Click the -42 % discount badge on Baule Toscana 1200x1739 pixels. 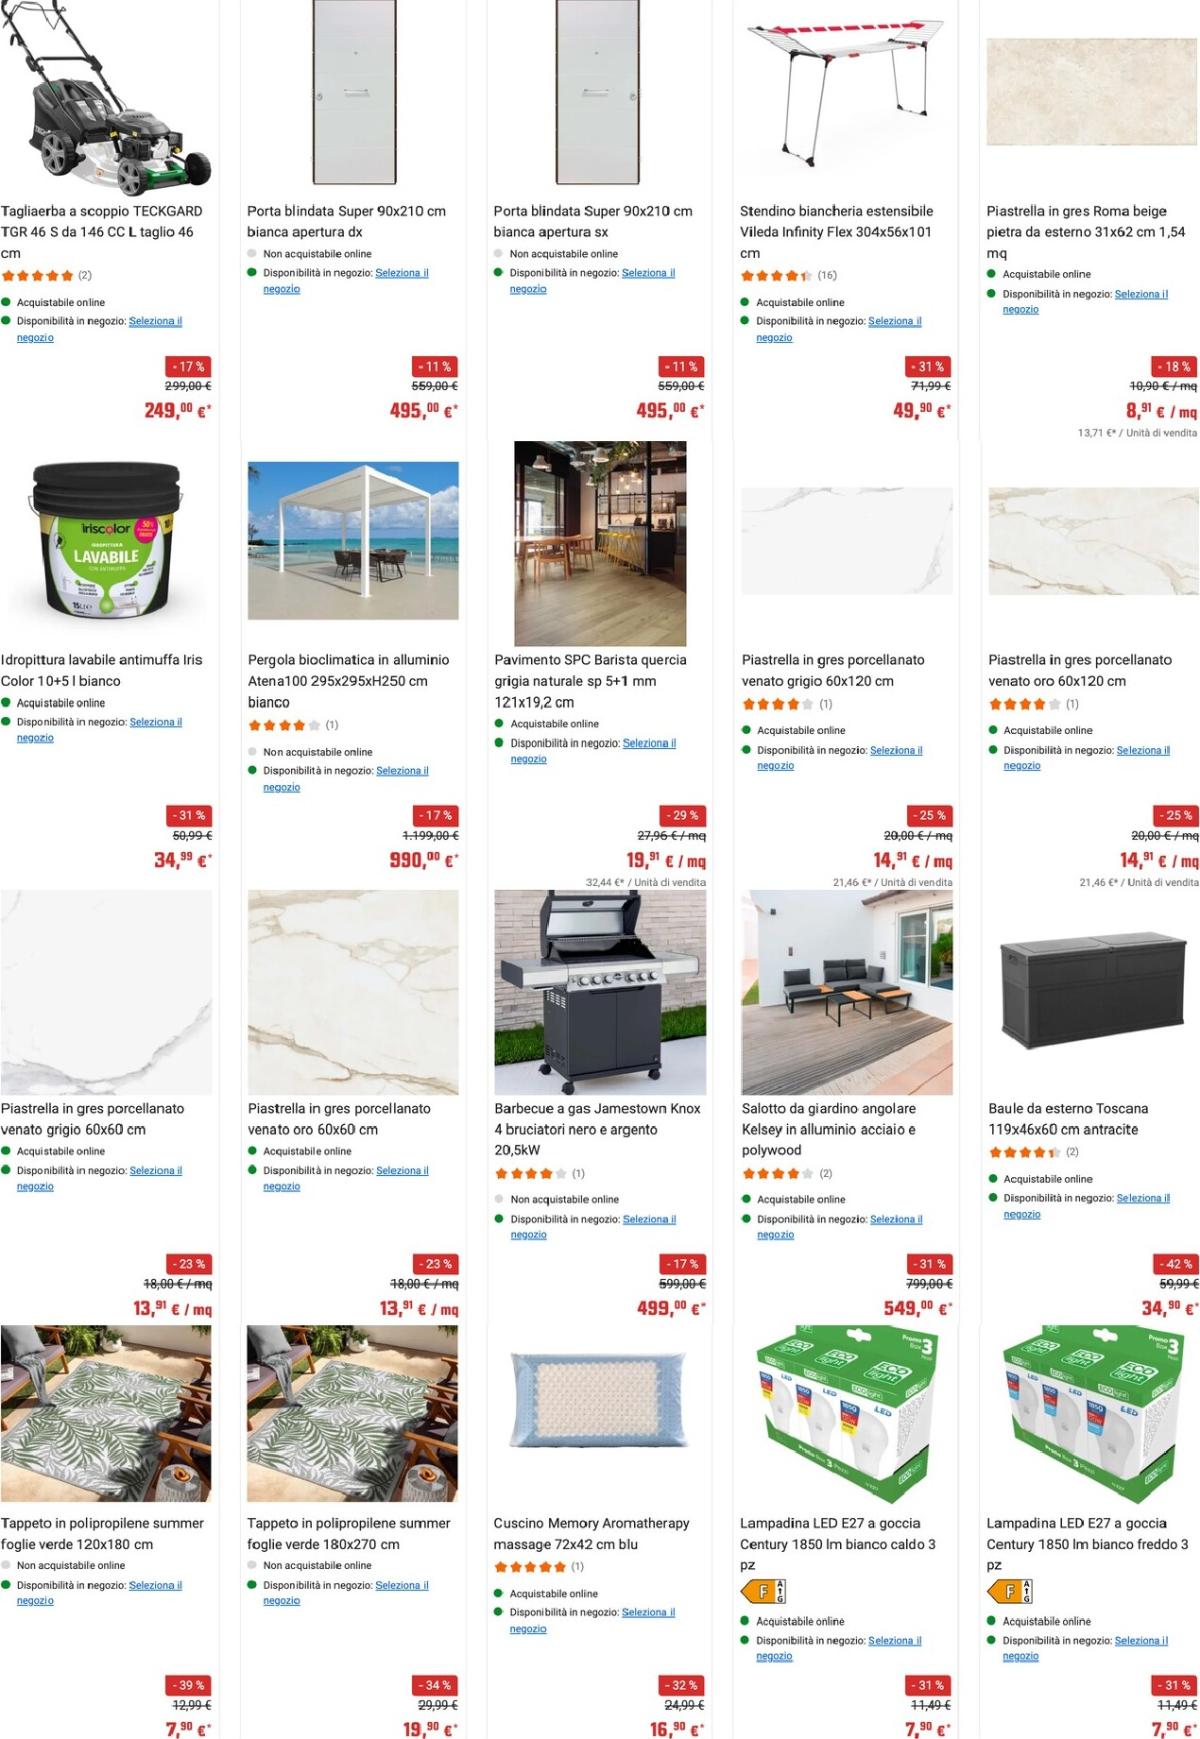click(1176, 1264)
